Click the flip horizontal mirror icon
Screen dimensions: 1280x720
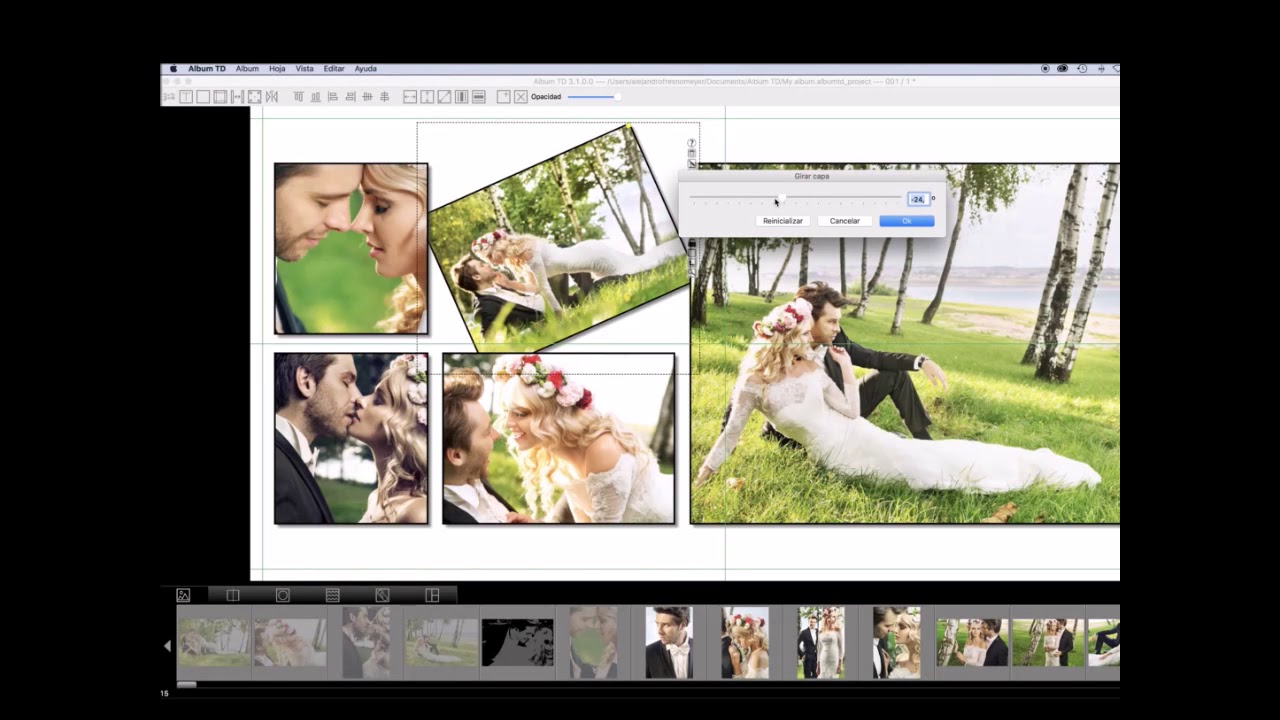(x=271, y=97)
